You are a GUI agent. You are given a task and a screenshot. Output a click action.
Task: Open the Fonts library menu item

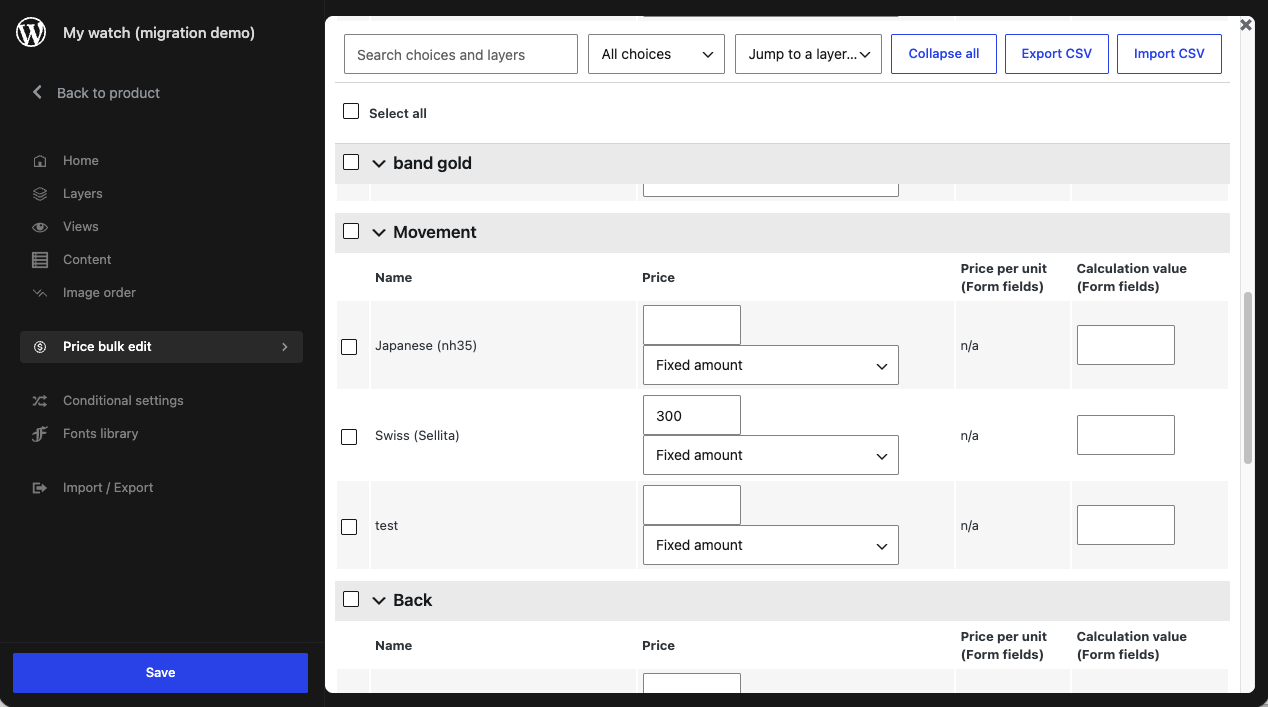(x=100, y=434)
